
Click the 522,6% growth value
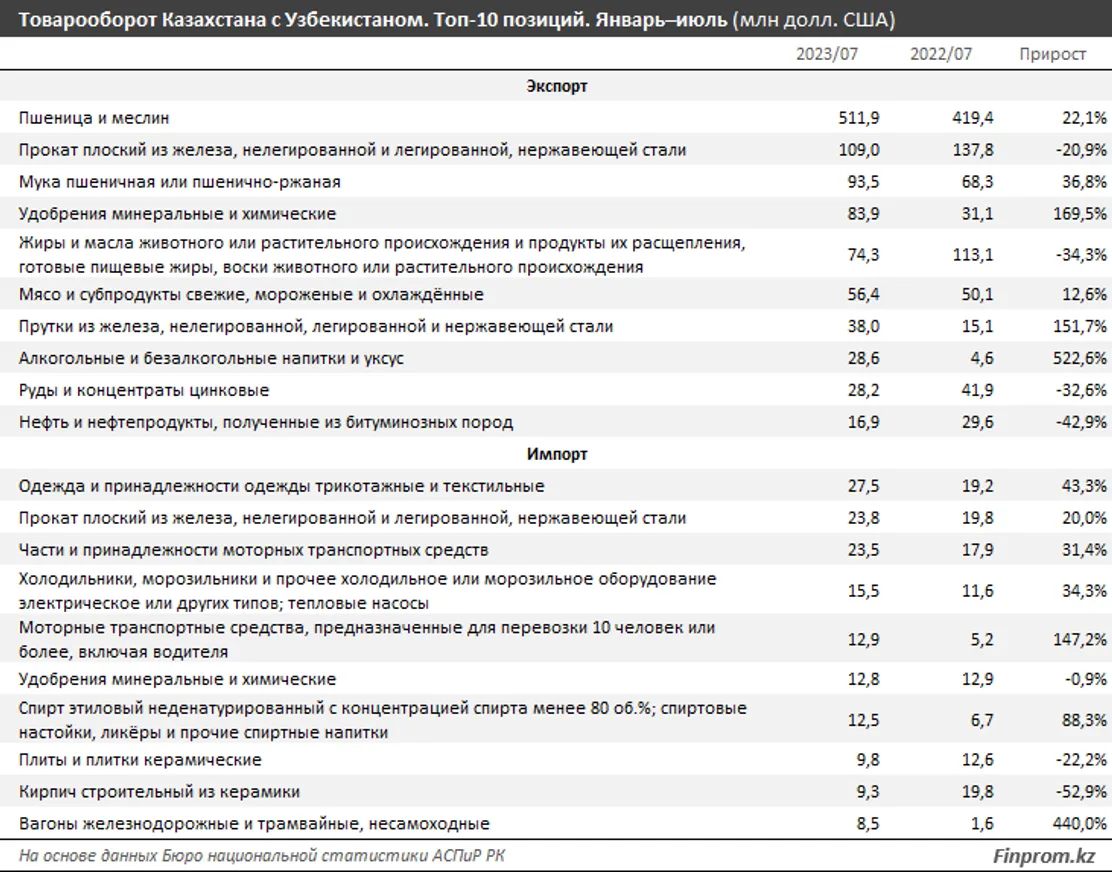pos(1081,358)
